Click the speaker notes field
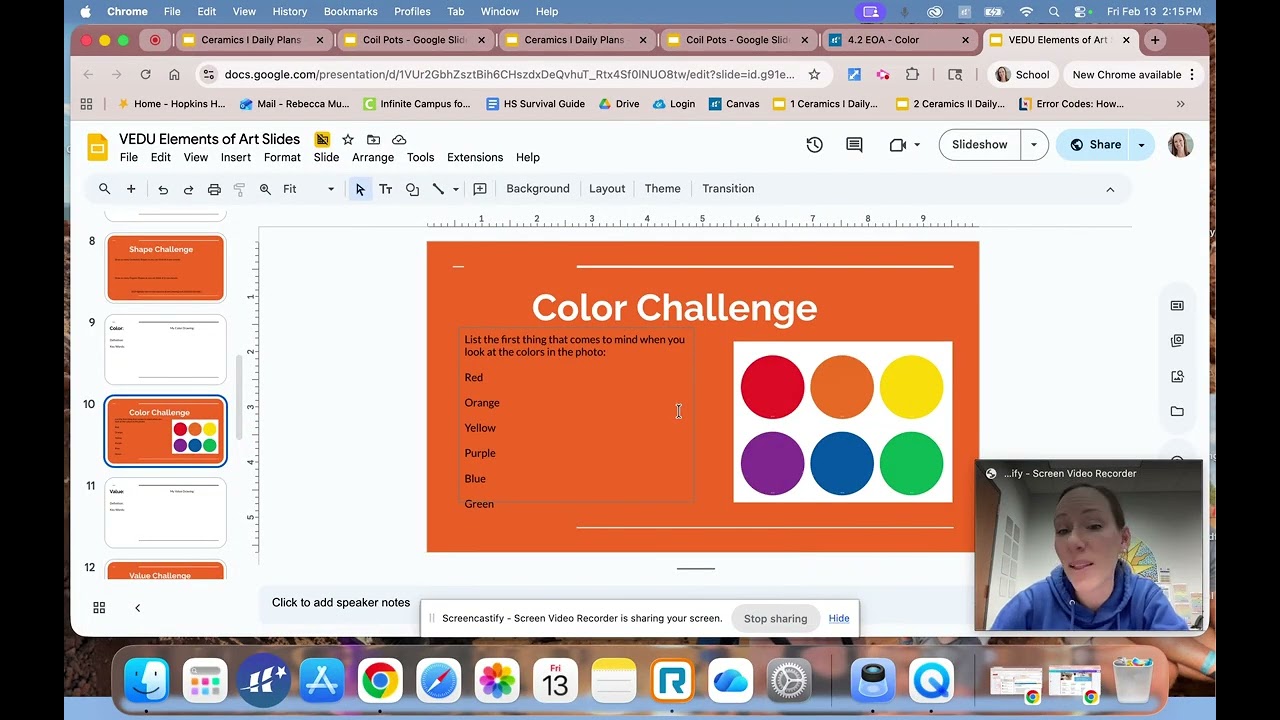 coord(340,603)
